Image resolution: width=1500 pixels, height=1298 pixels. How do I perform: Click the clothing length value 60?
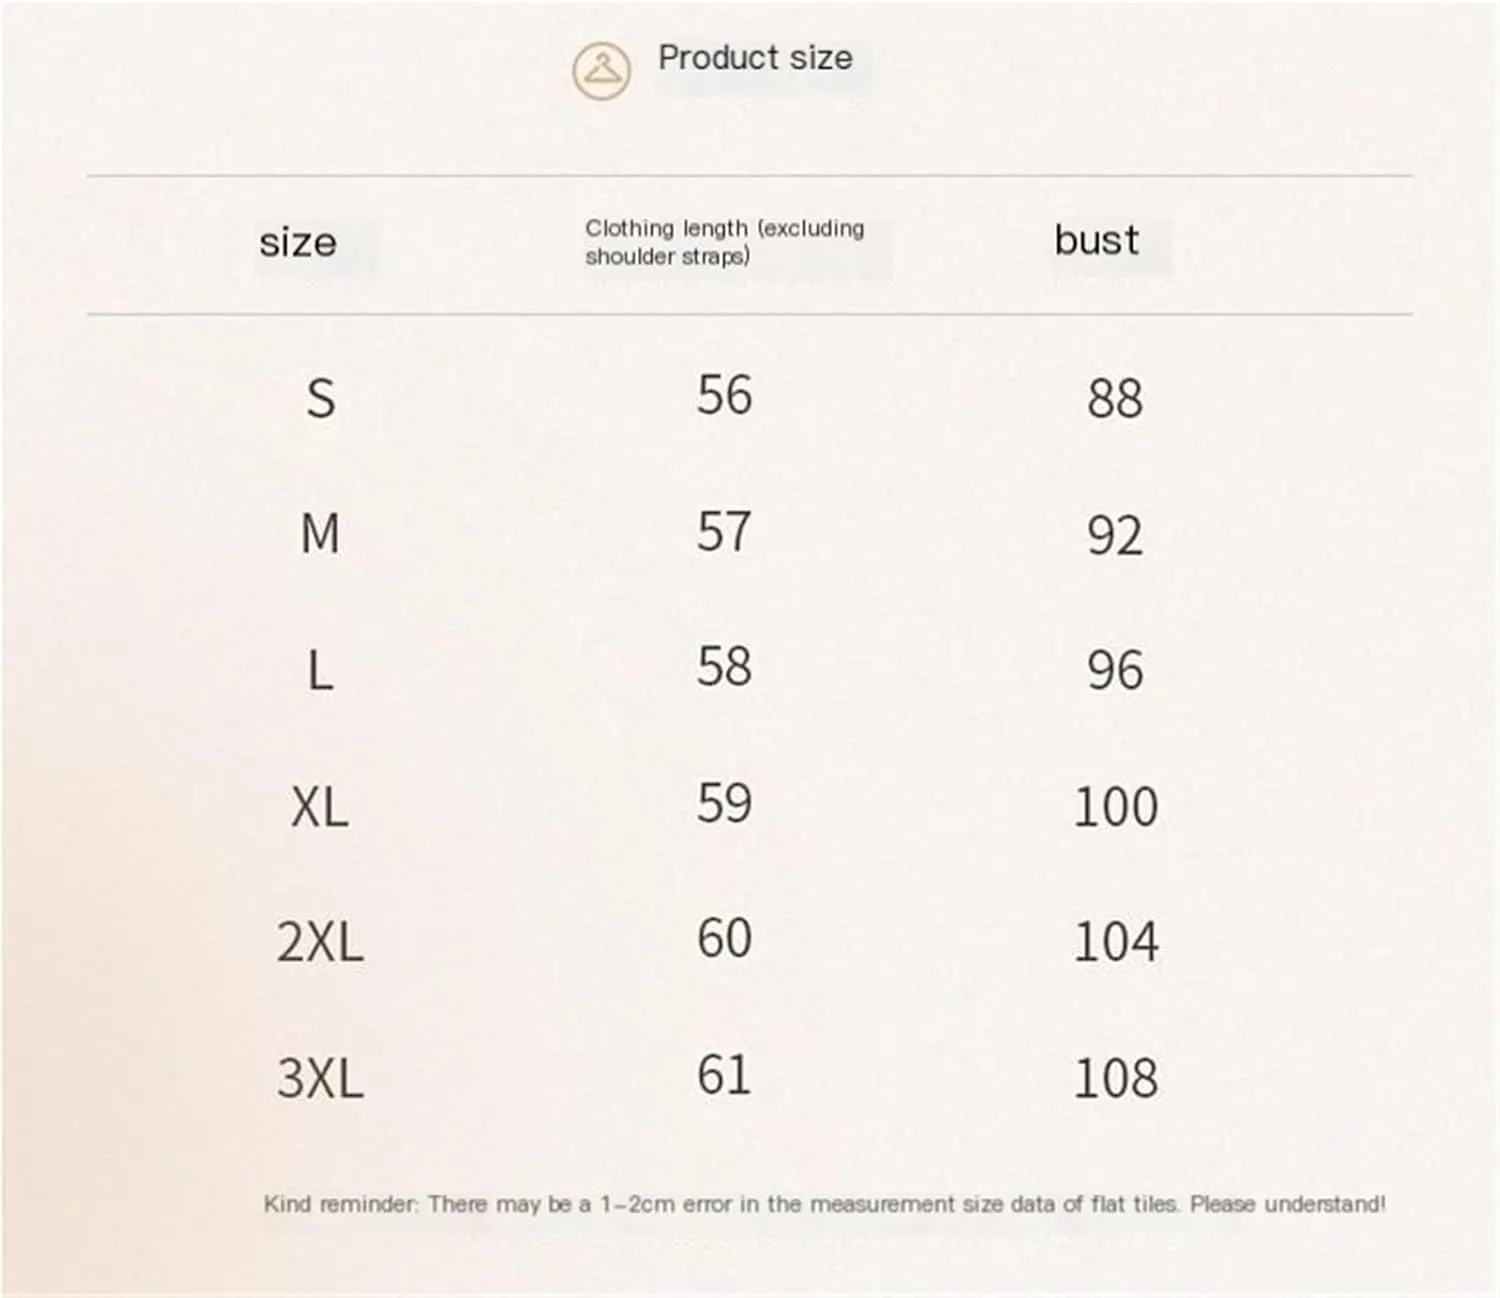coord(724,938)
